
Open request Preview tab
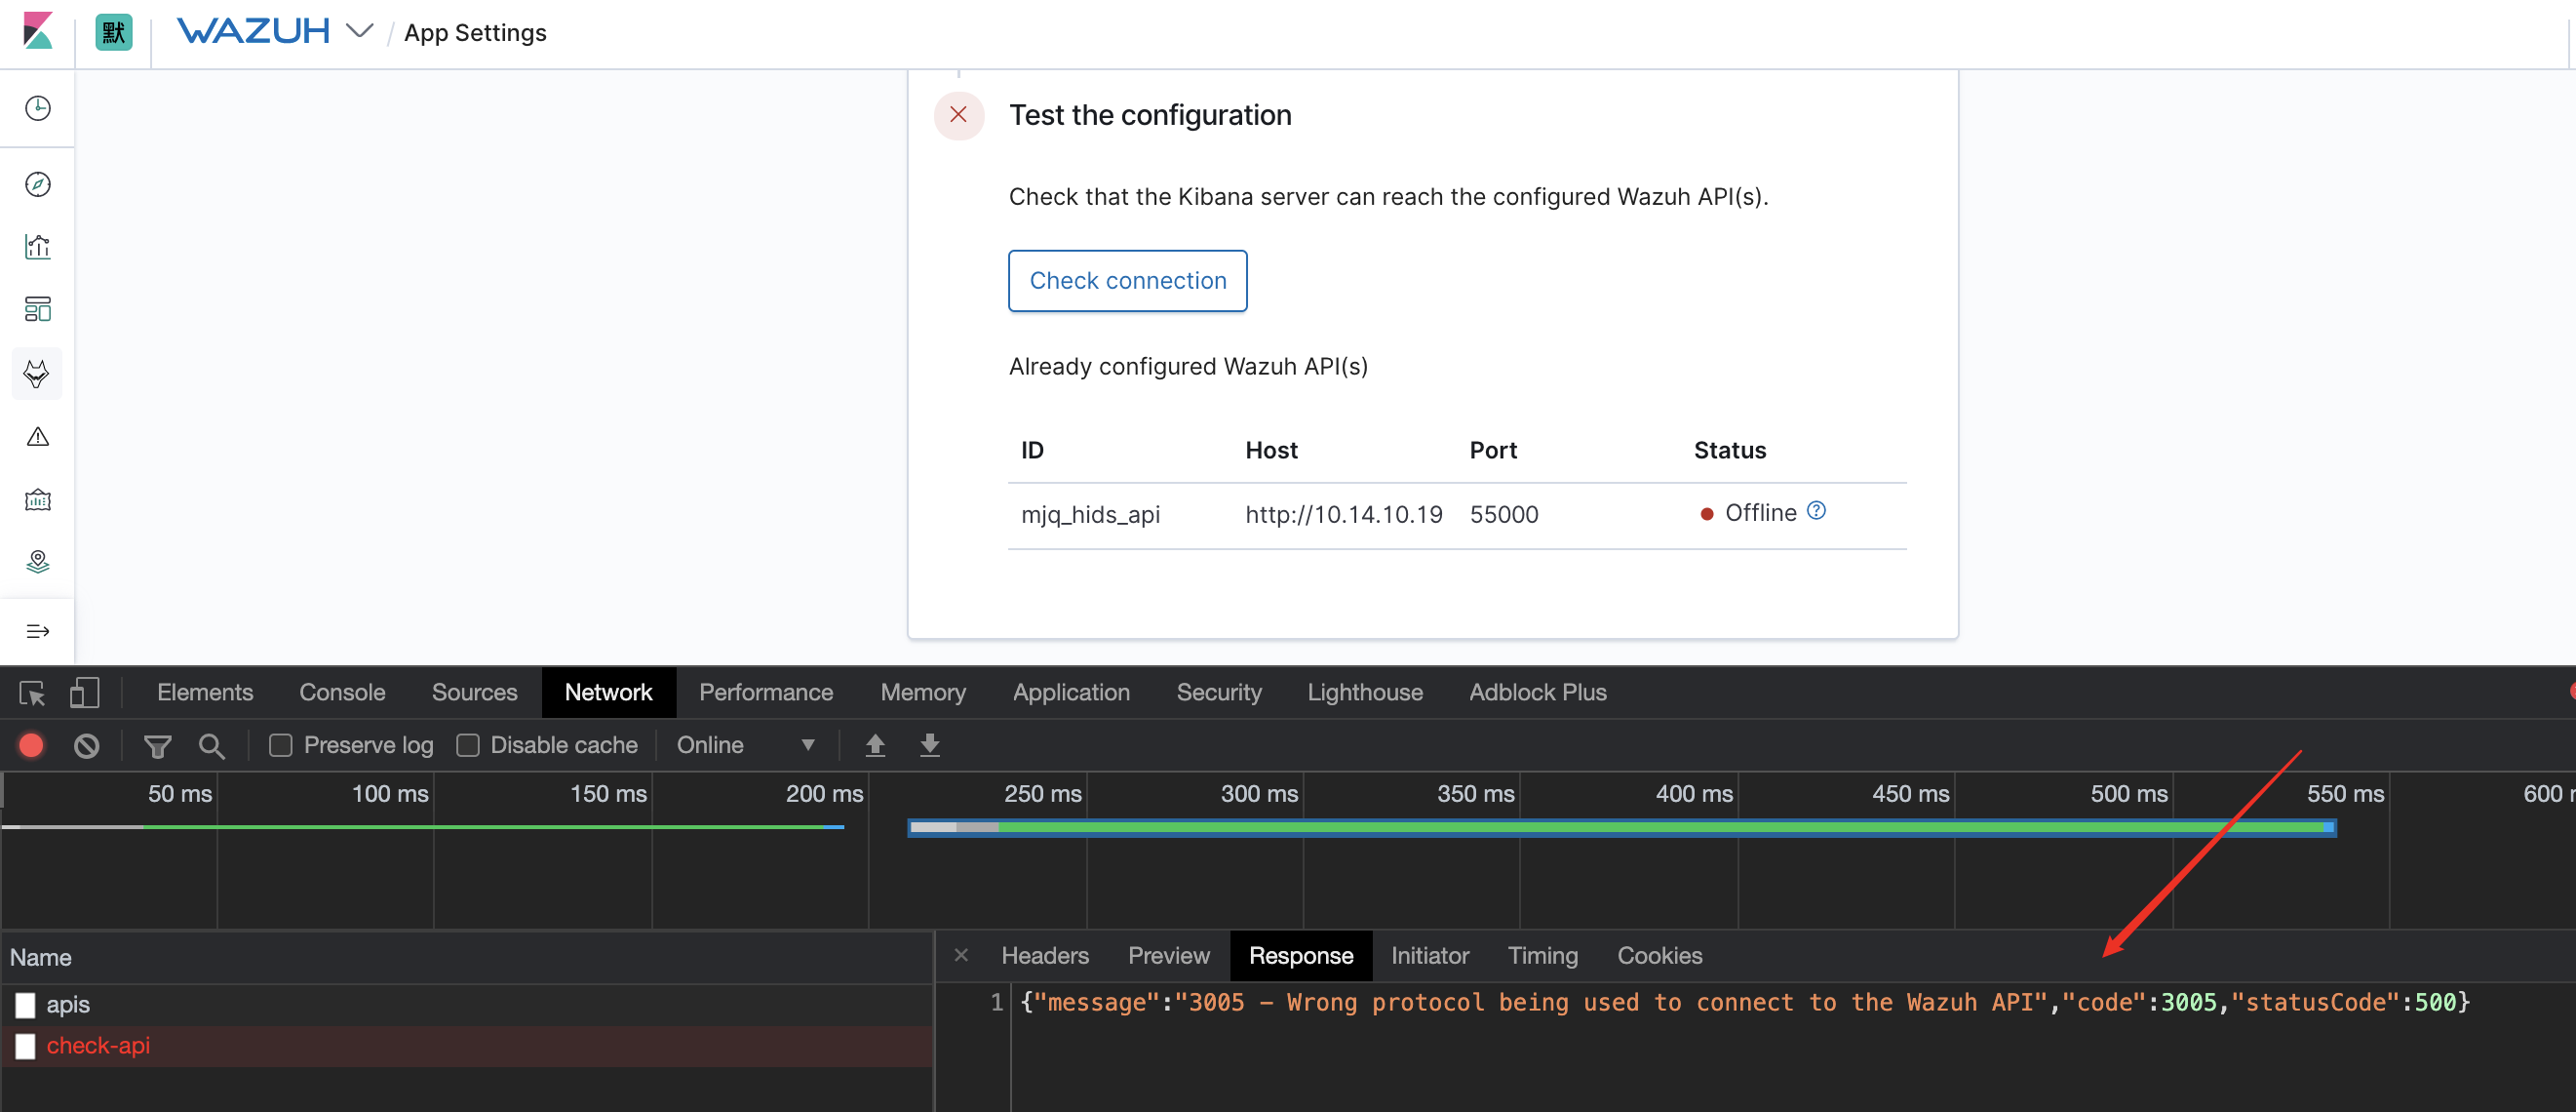pyautogui.click(x=1169, y=955)
